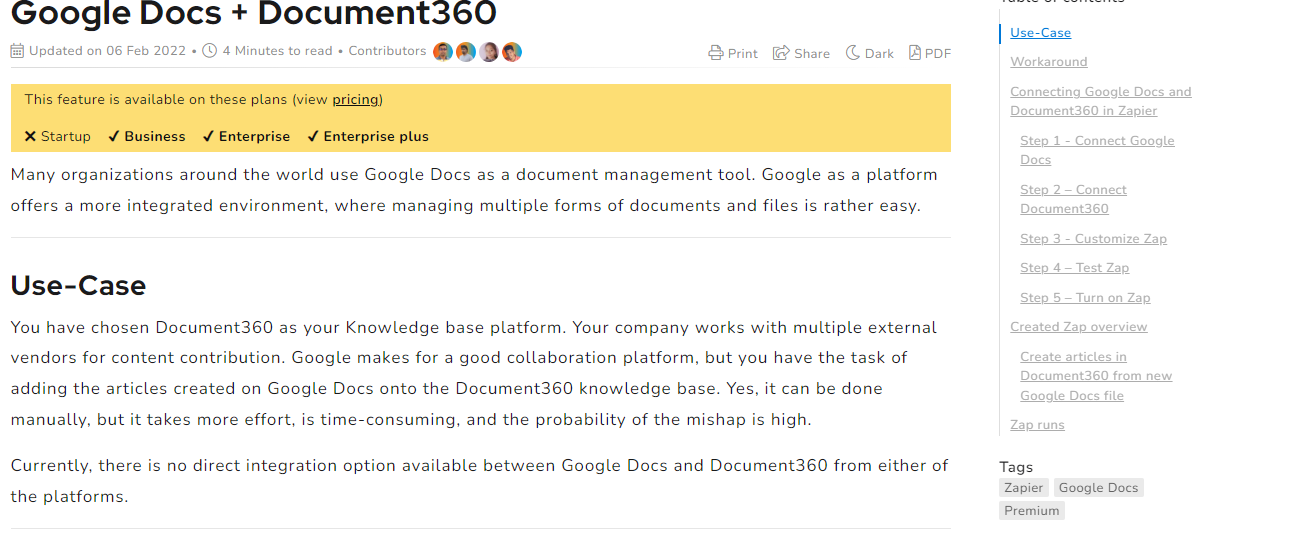Go to Step 3 - Customize Zap
This screenshot has height=560, width=1303.
point(1093,239)
